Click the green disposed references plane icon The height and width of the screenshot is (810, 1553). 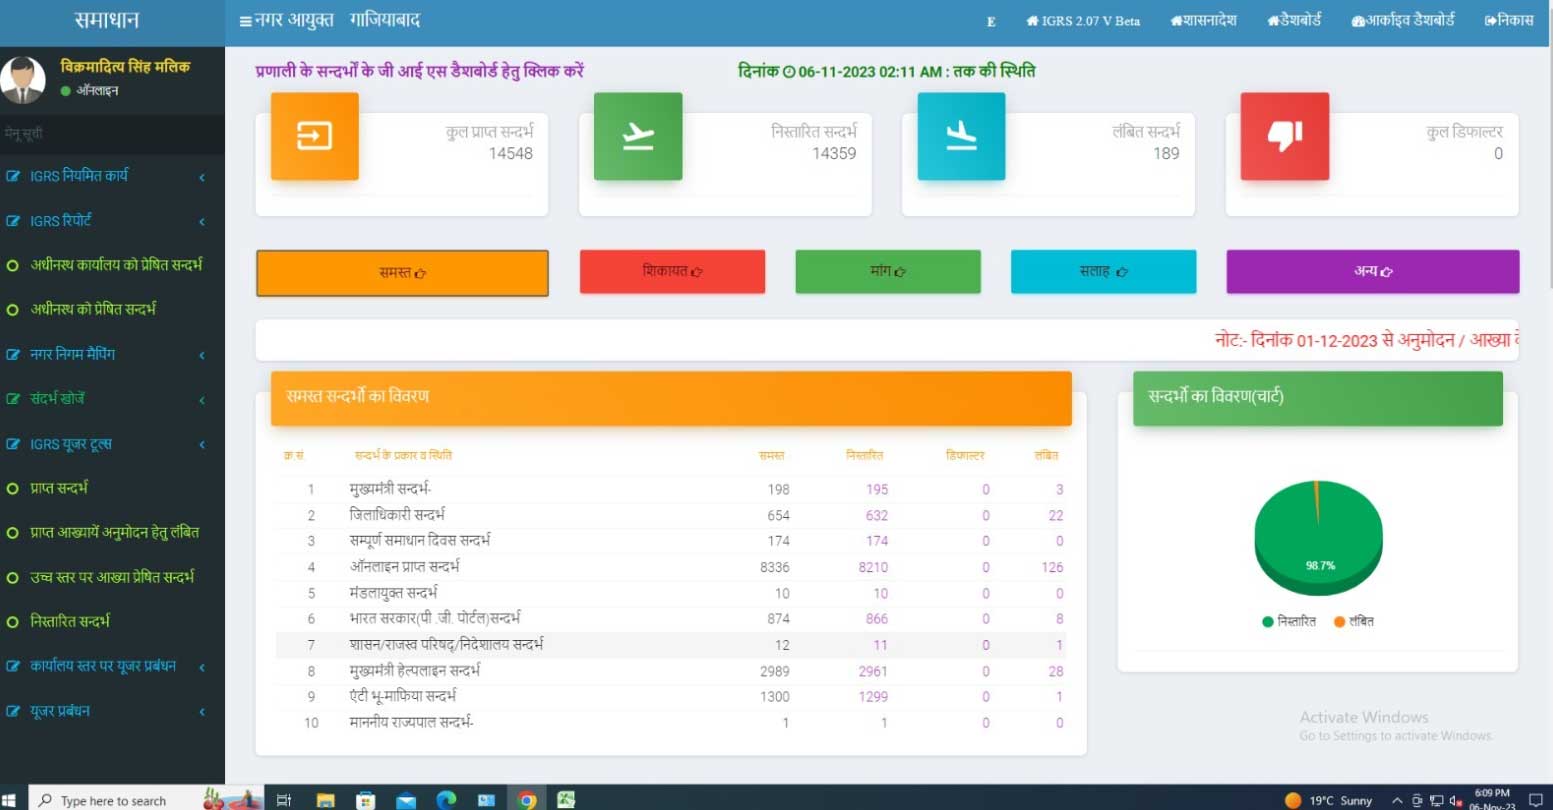[x=638, y=136]
